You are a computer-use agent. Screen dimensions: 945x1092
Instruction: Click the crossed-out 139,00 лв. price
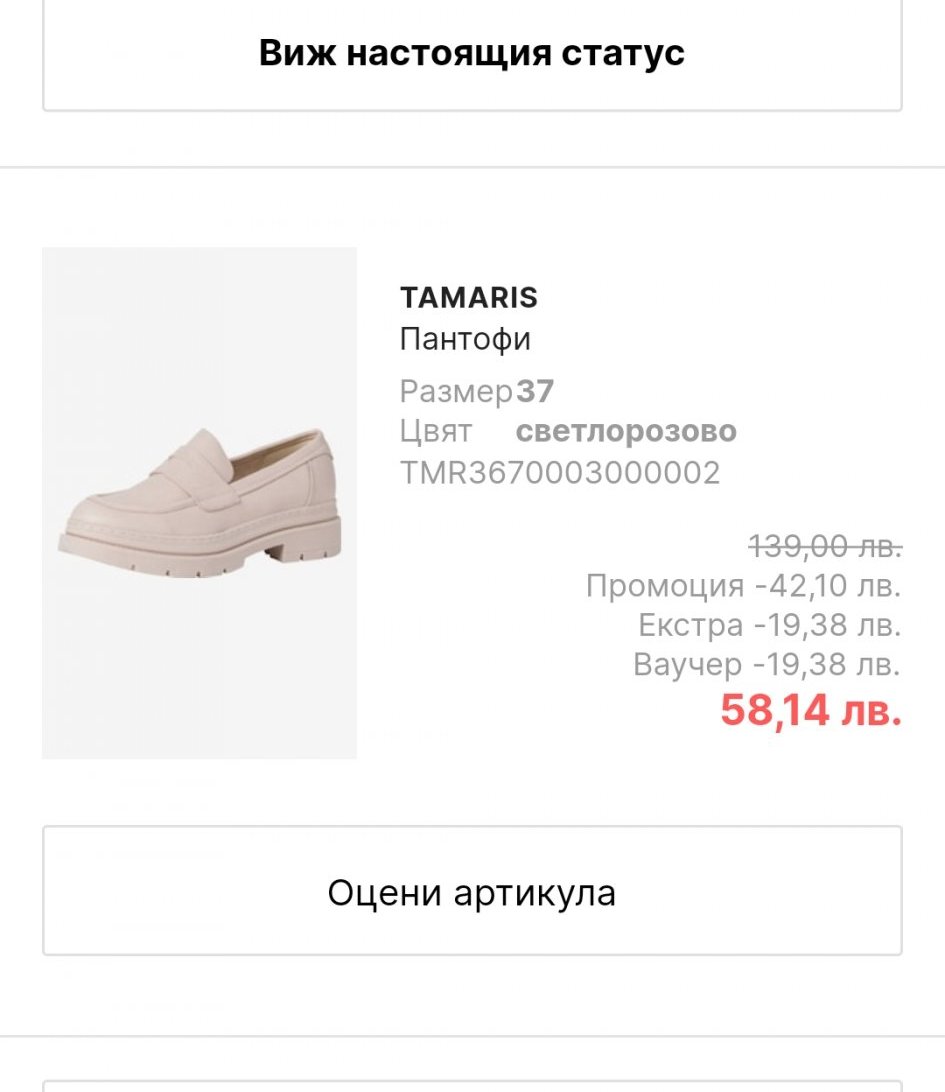point(825,546)
